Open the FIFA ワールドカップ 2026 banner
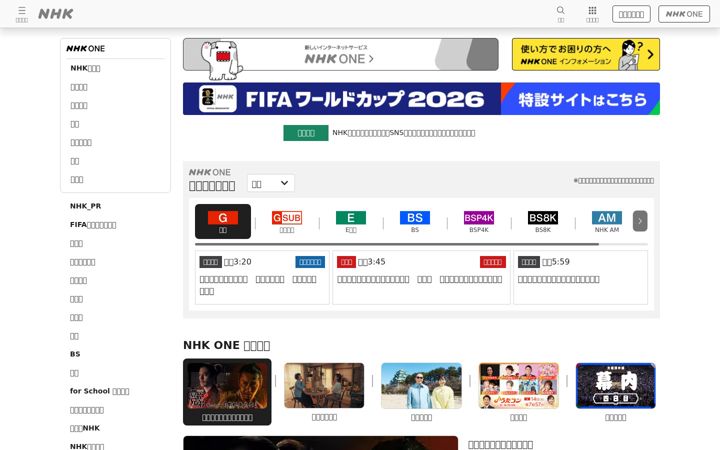 pyautogui.click(x=421, y=99)
